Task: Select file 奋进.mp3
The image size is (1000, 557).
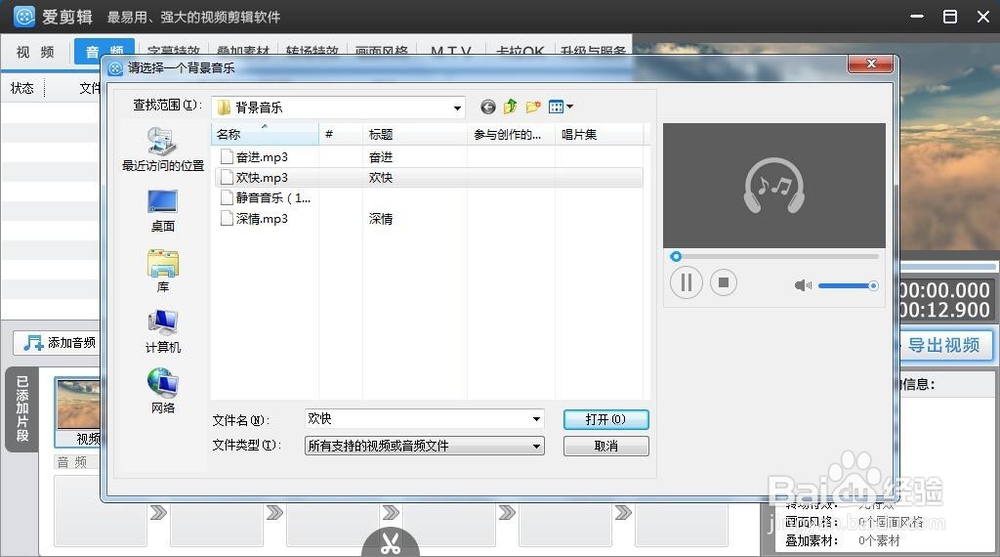Action: [261, 157]
